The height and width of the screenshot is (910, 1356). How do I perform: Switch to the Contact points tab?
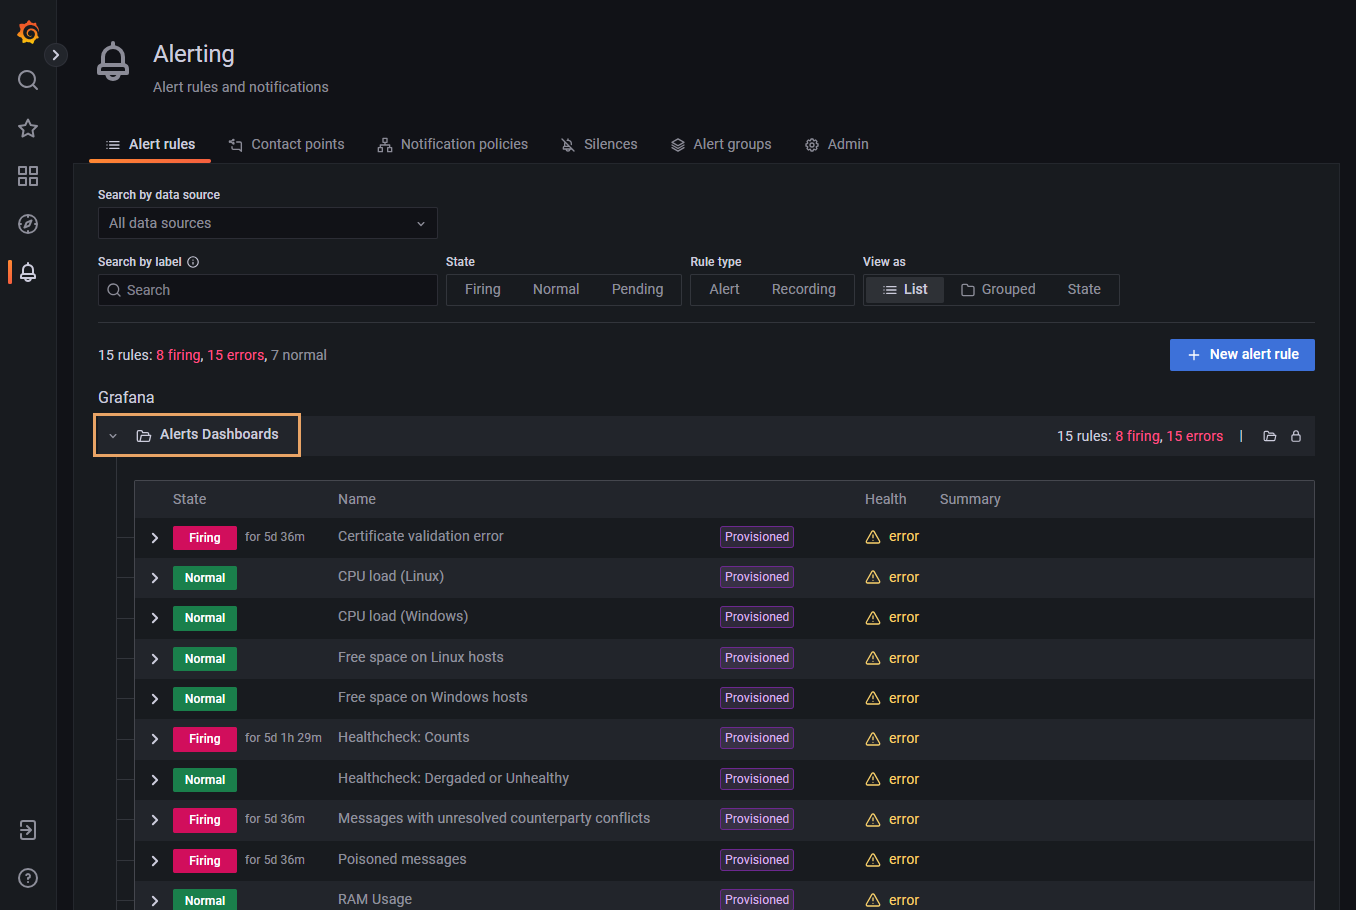(x=287, y=144)
